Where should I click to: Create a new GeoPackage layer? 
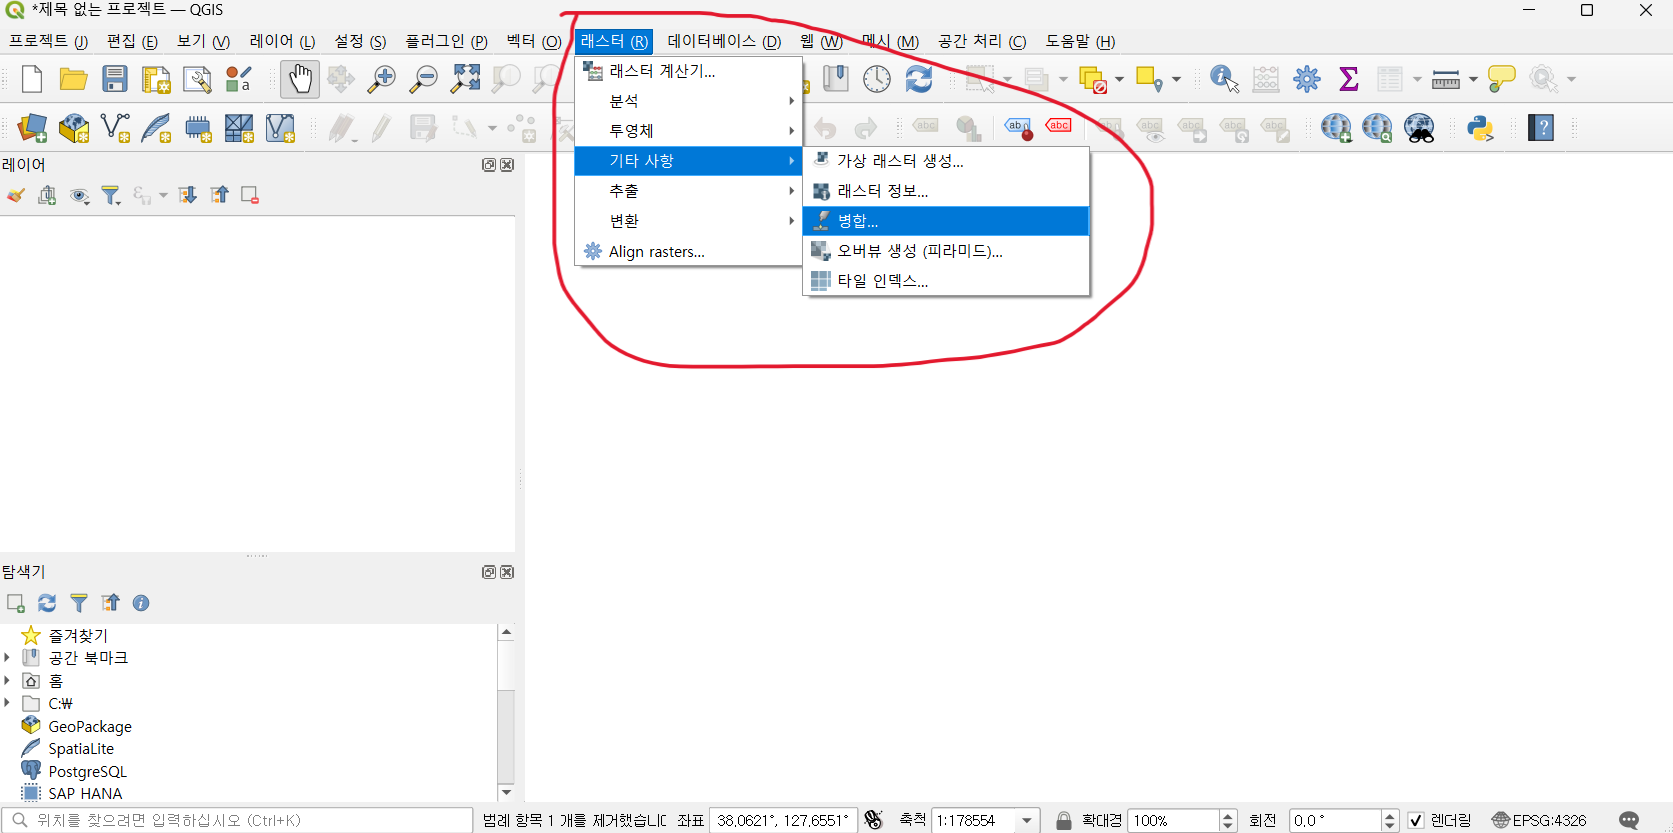tap(74, 128)
